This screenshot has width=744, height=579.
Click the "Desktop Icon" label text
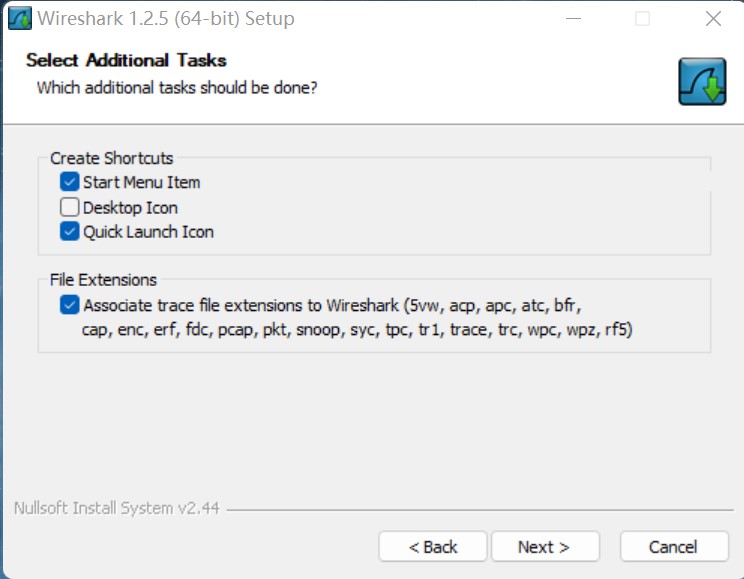click(x=130, y=208)
